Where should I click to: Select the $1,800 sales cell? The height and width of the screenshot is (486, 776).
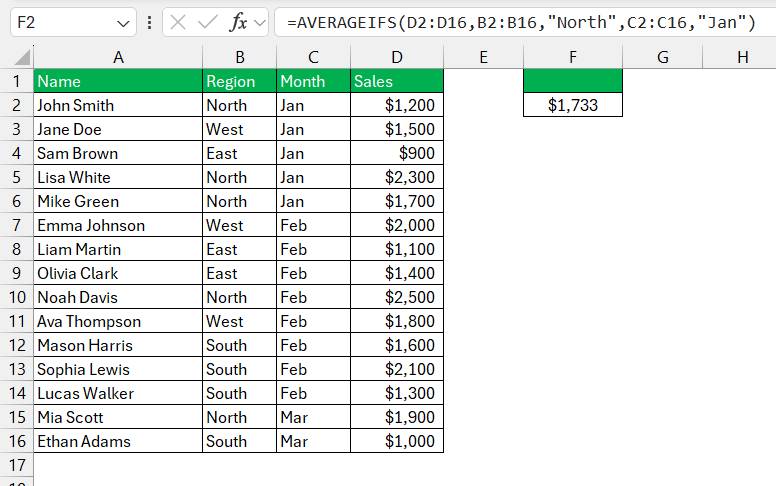397,321
